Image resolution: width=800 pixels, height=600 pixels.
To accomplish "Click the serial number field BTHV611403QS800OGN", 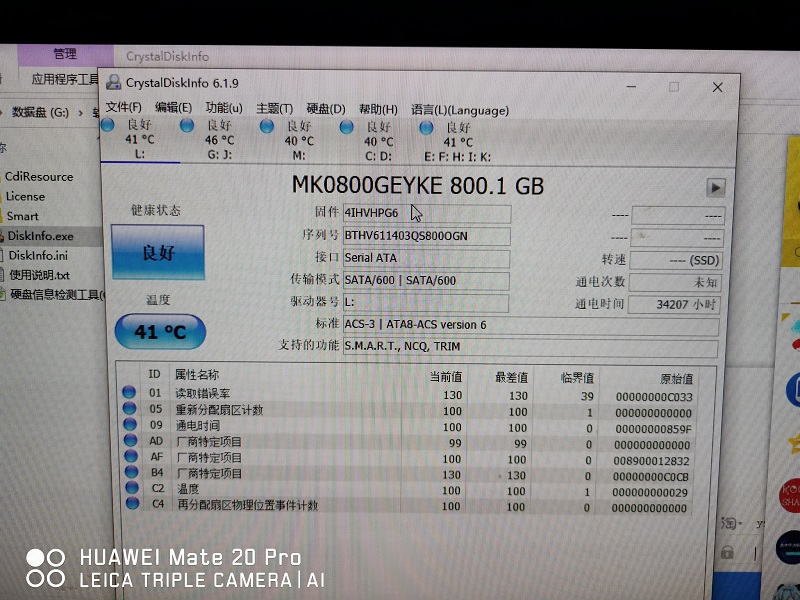I will tap(427, 236).
